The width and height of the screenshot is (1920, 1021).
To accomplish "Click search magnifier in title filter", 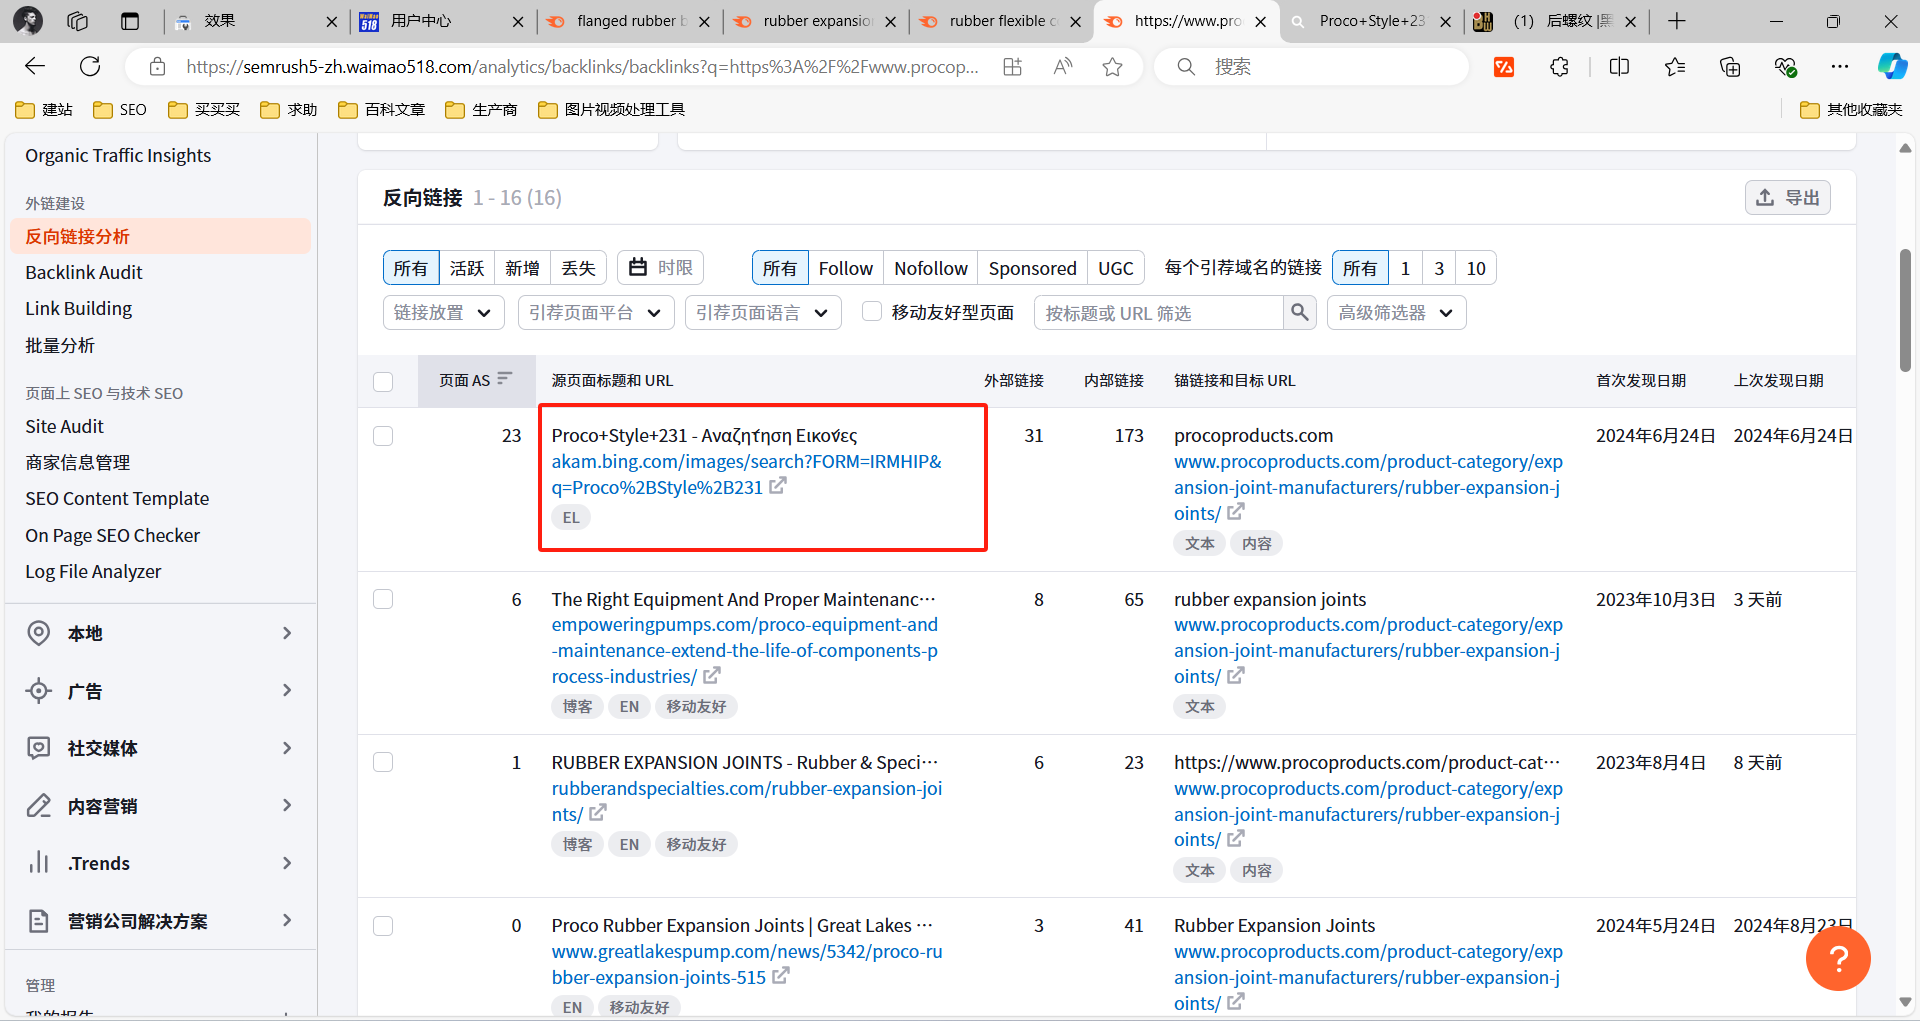I will click(x=1299, y=313).
